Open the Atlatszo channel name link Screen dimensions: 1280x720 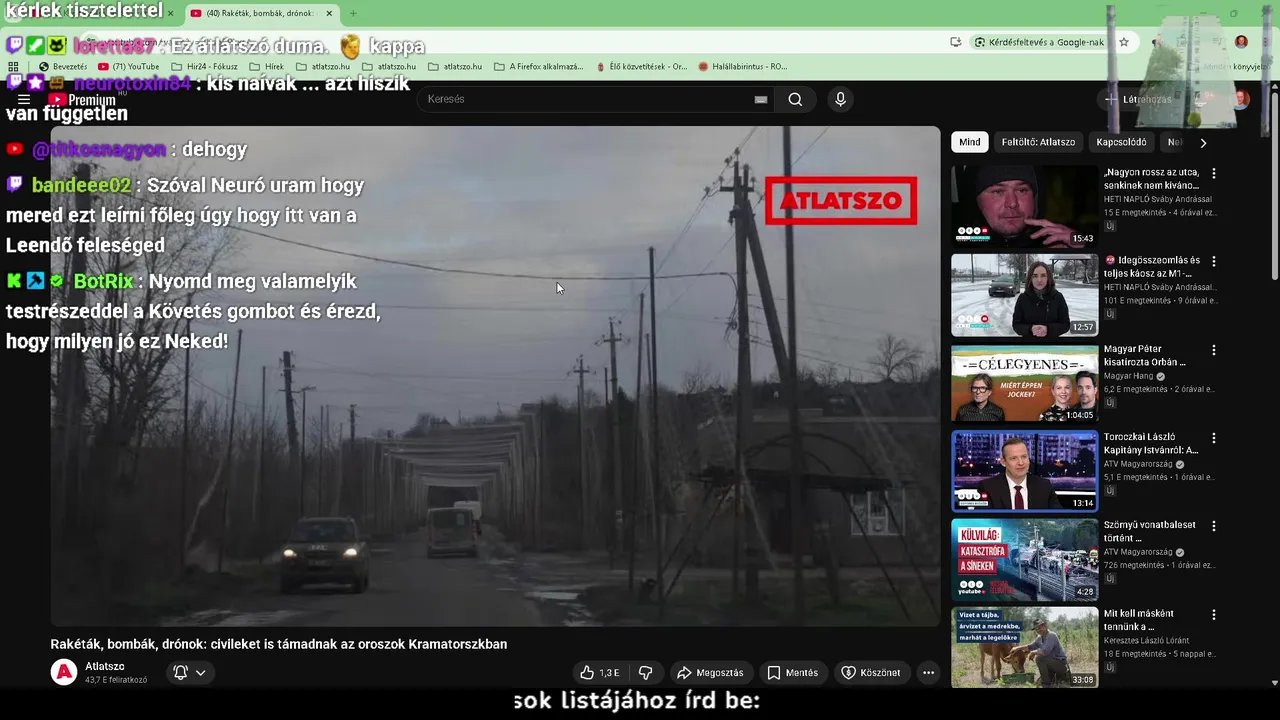[105, 667]
